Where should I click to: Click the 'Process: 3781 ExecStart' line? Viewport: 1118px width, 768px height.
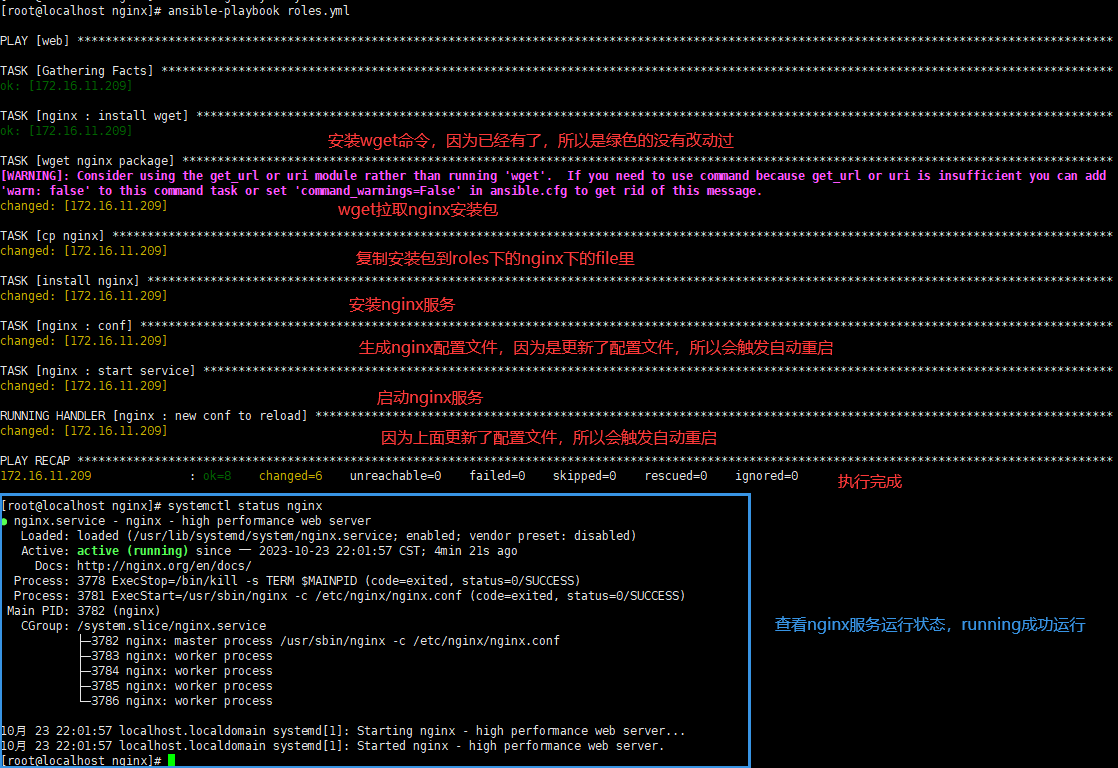click(x=349, y=595)
